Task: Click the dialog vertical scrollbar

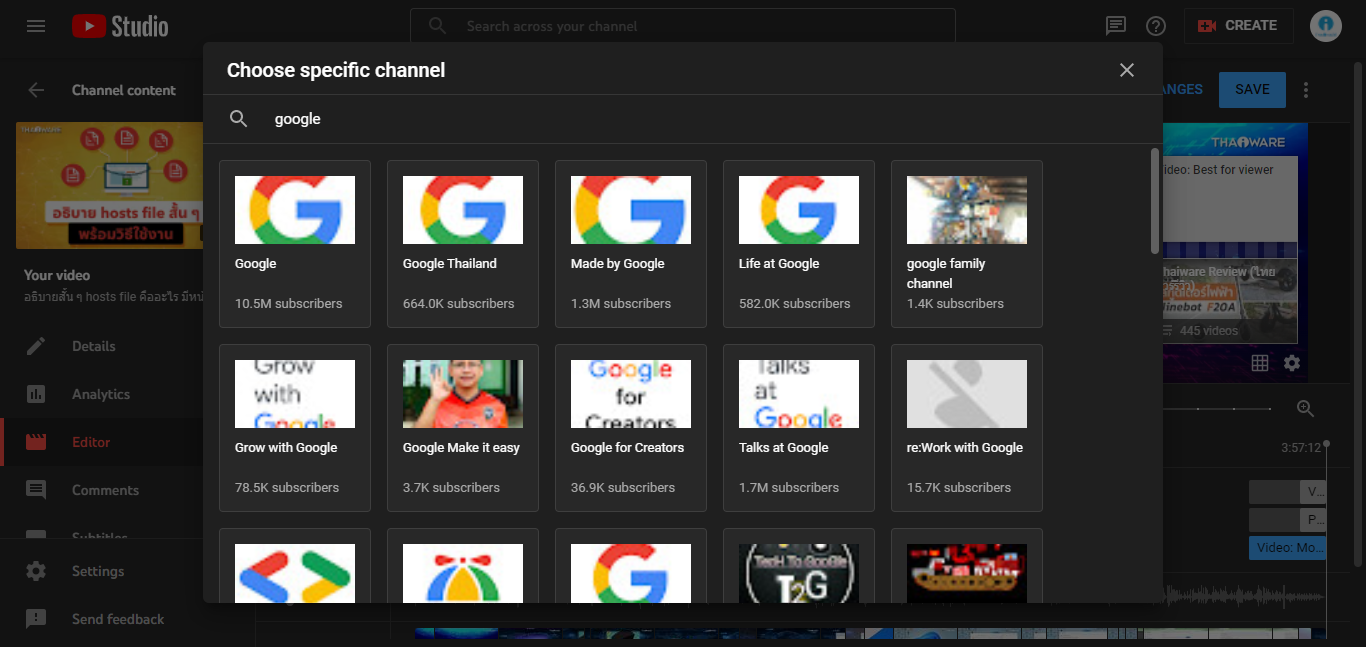Action: pyautogui.click(x=1155, y=200)
